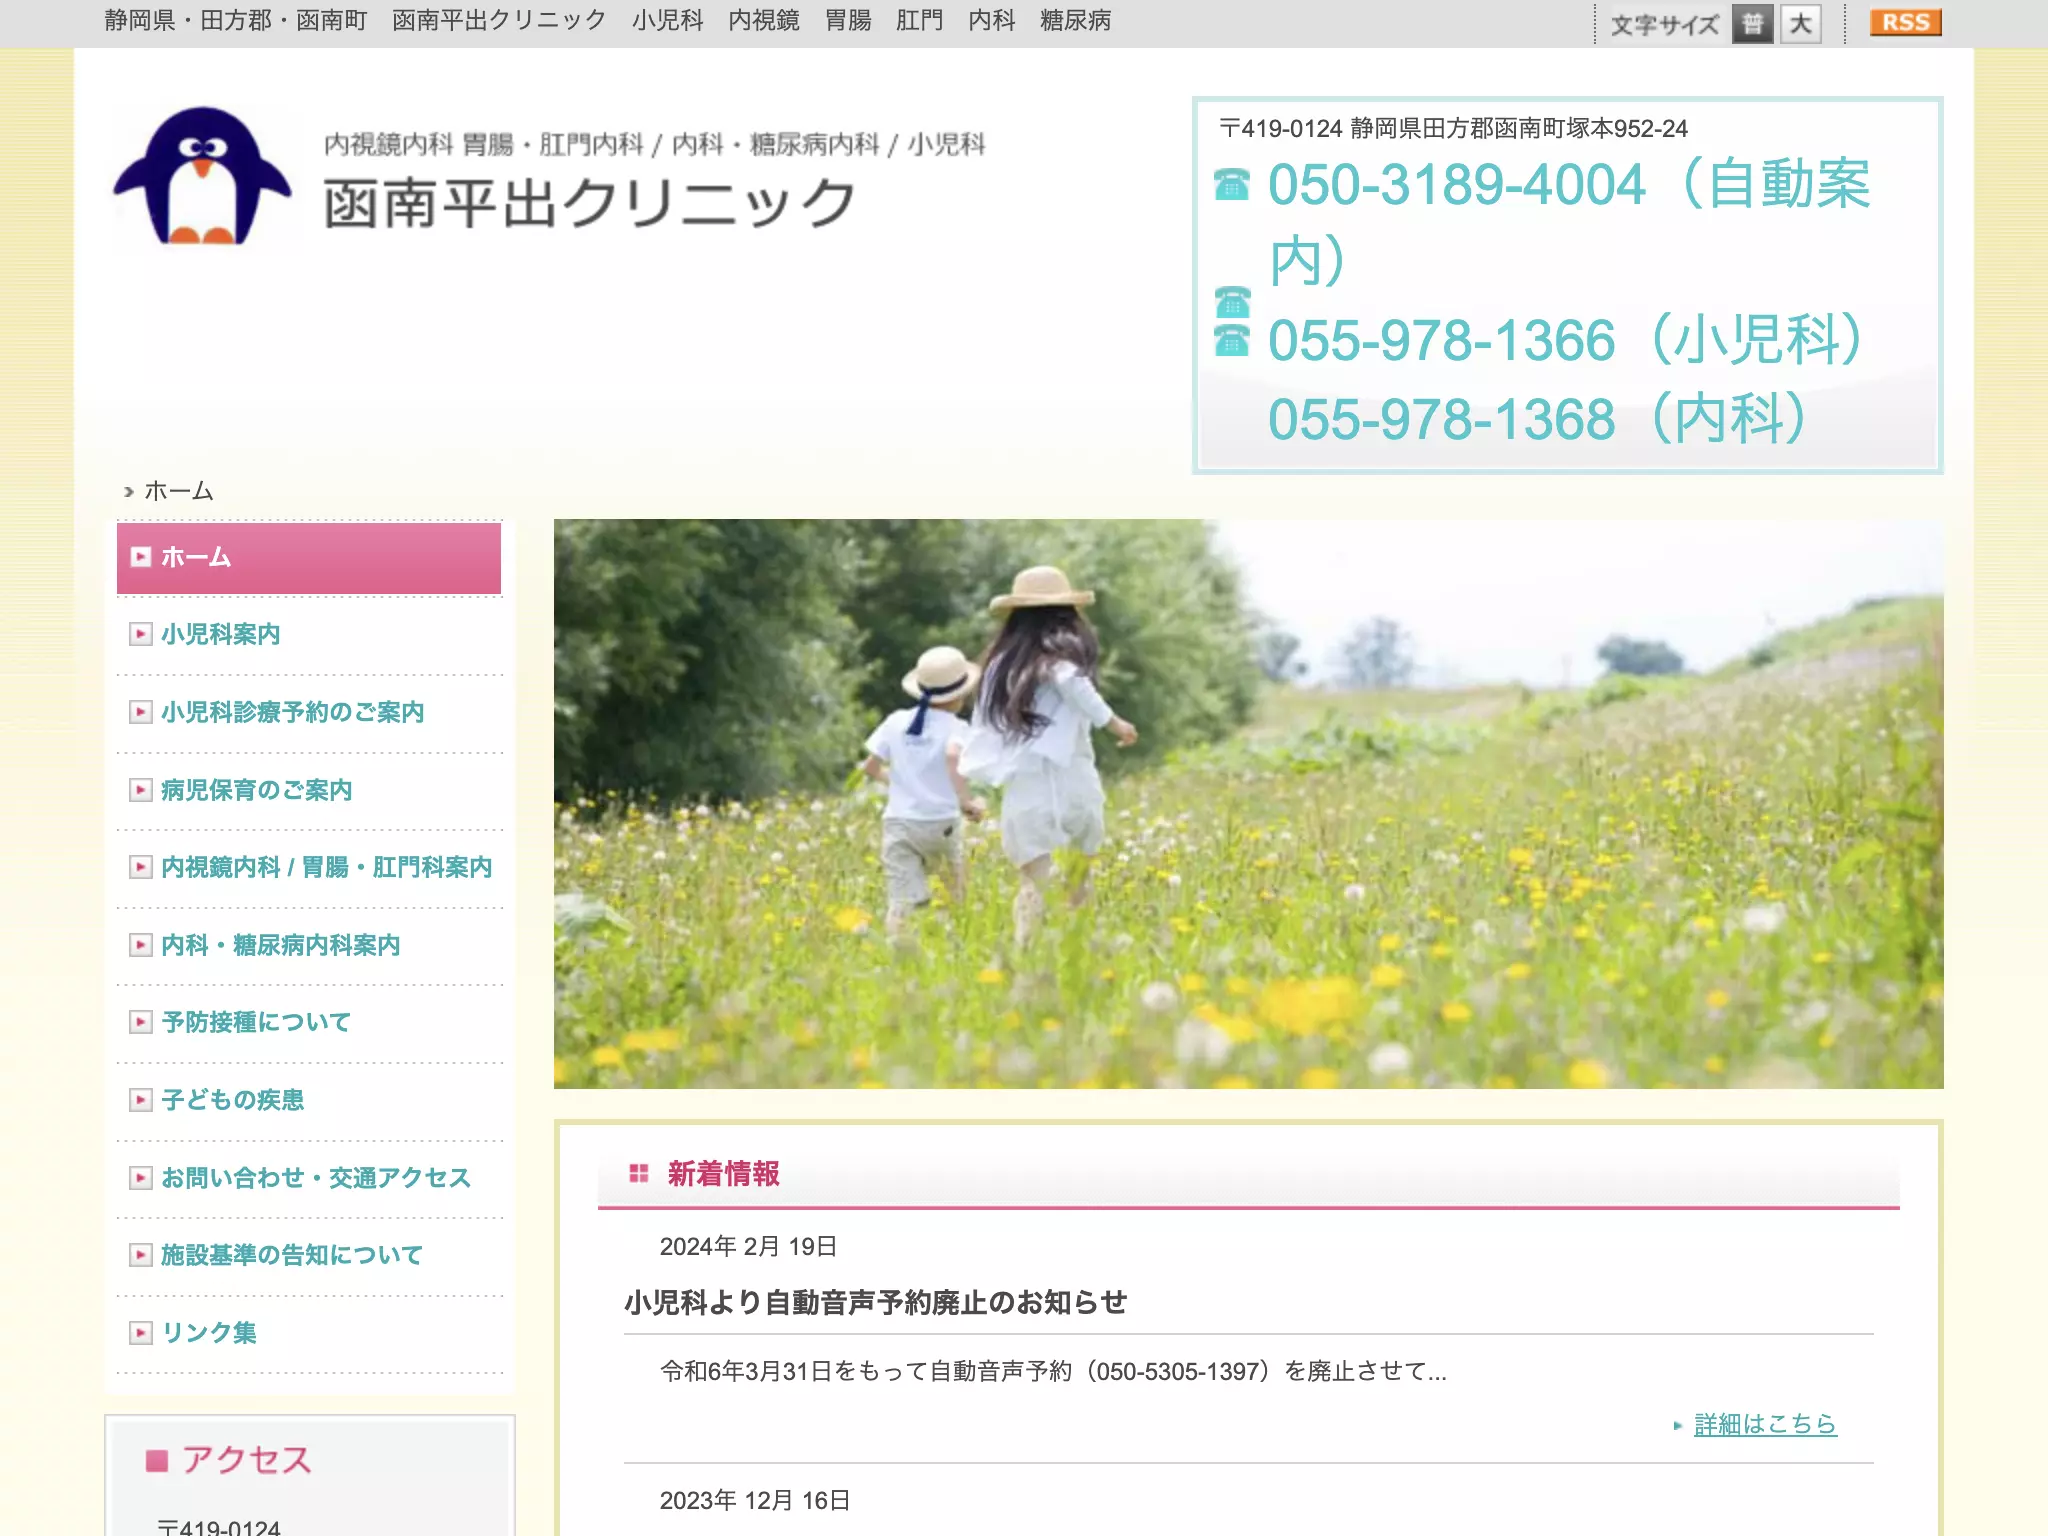This screenshot has height=1536, width=2048.
Task: Click the 2023年 12月 16日 news date
Action: click(755, 1501)
